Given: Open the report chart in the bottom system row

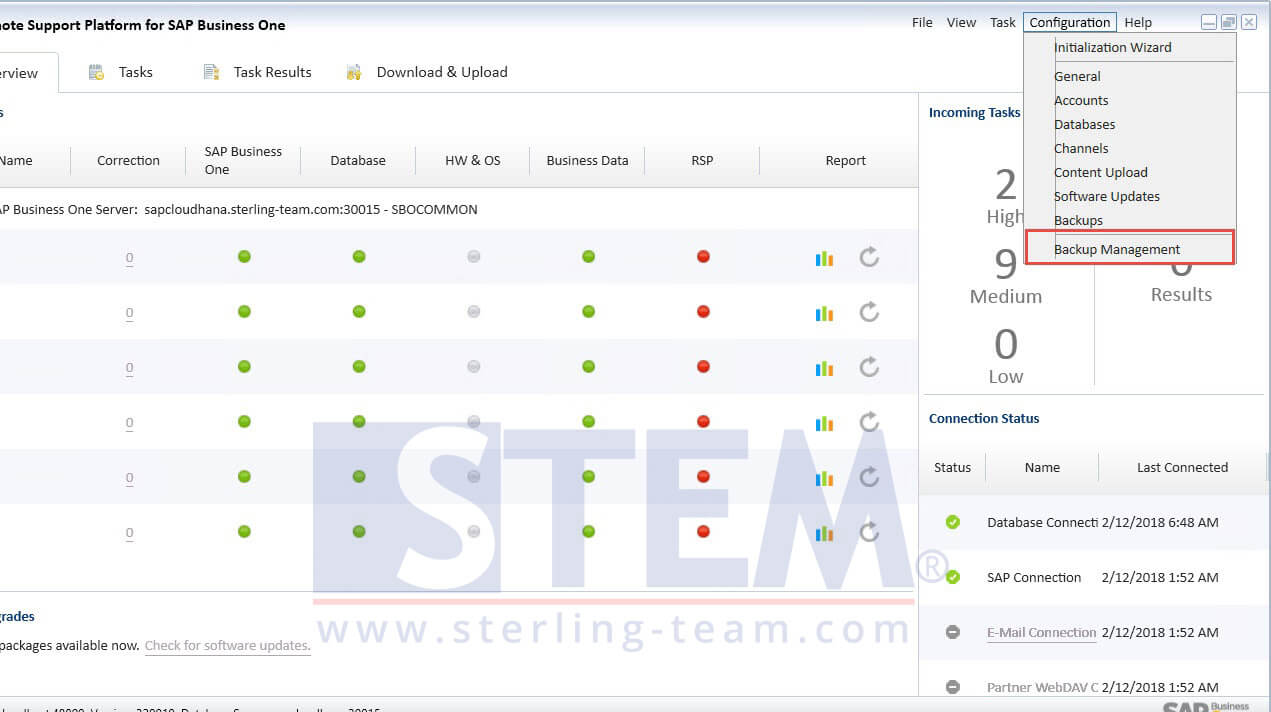Looking at the screenshot, I should point(824,532).
